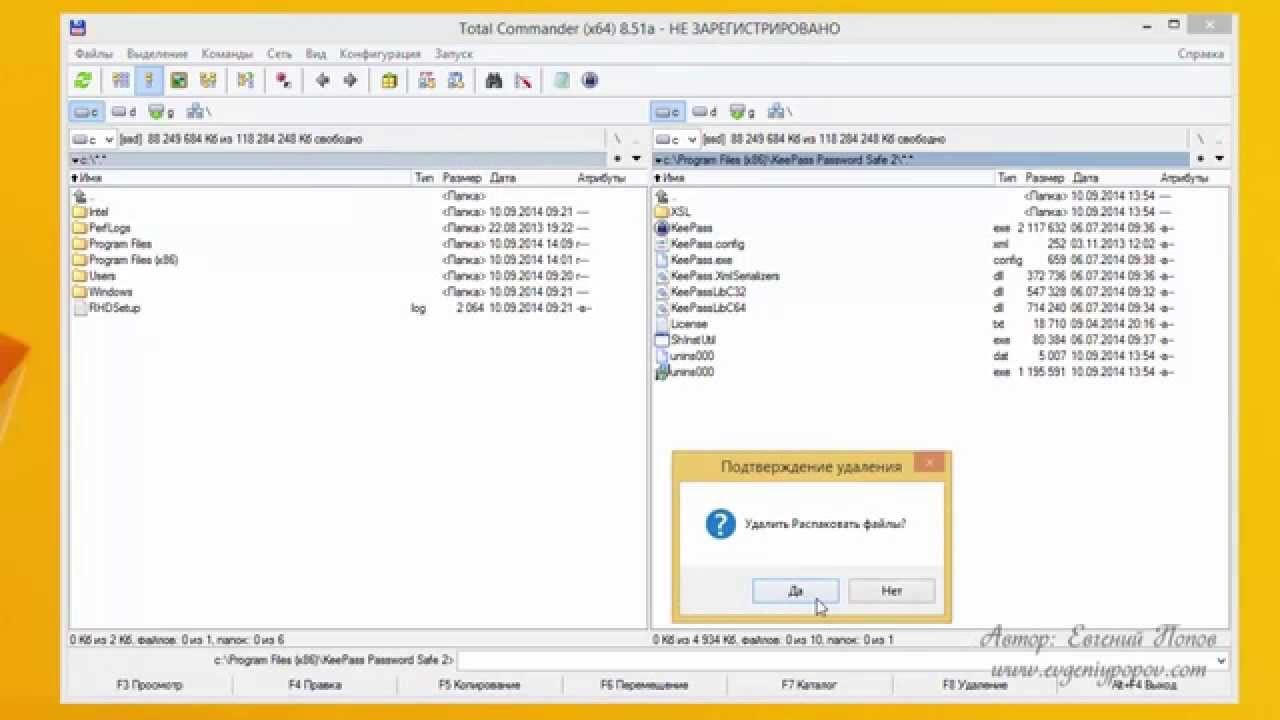Sort right panel by Размер column
1280x720 pixels.
point(1046,178)
